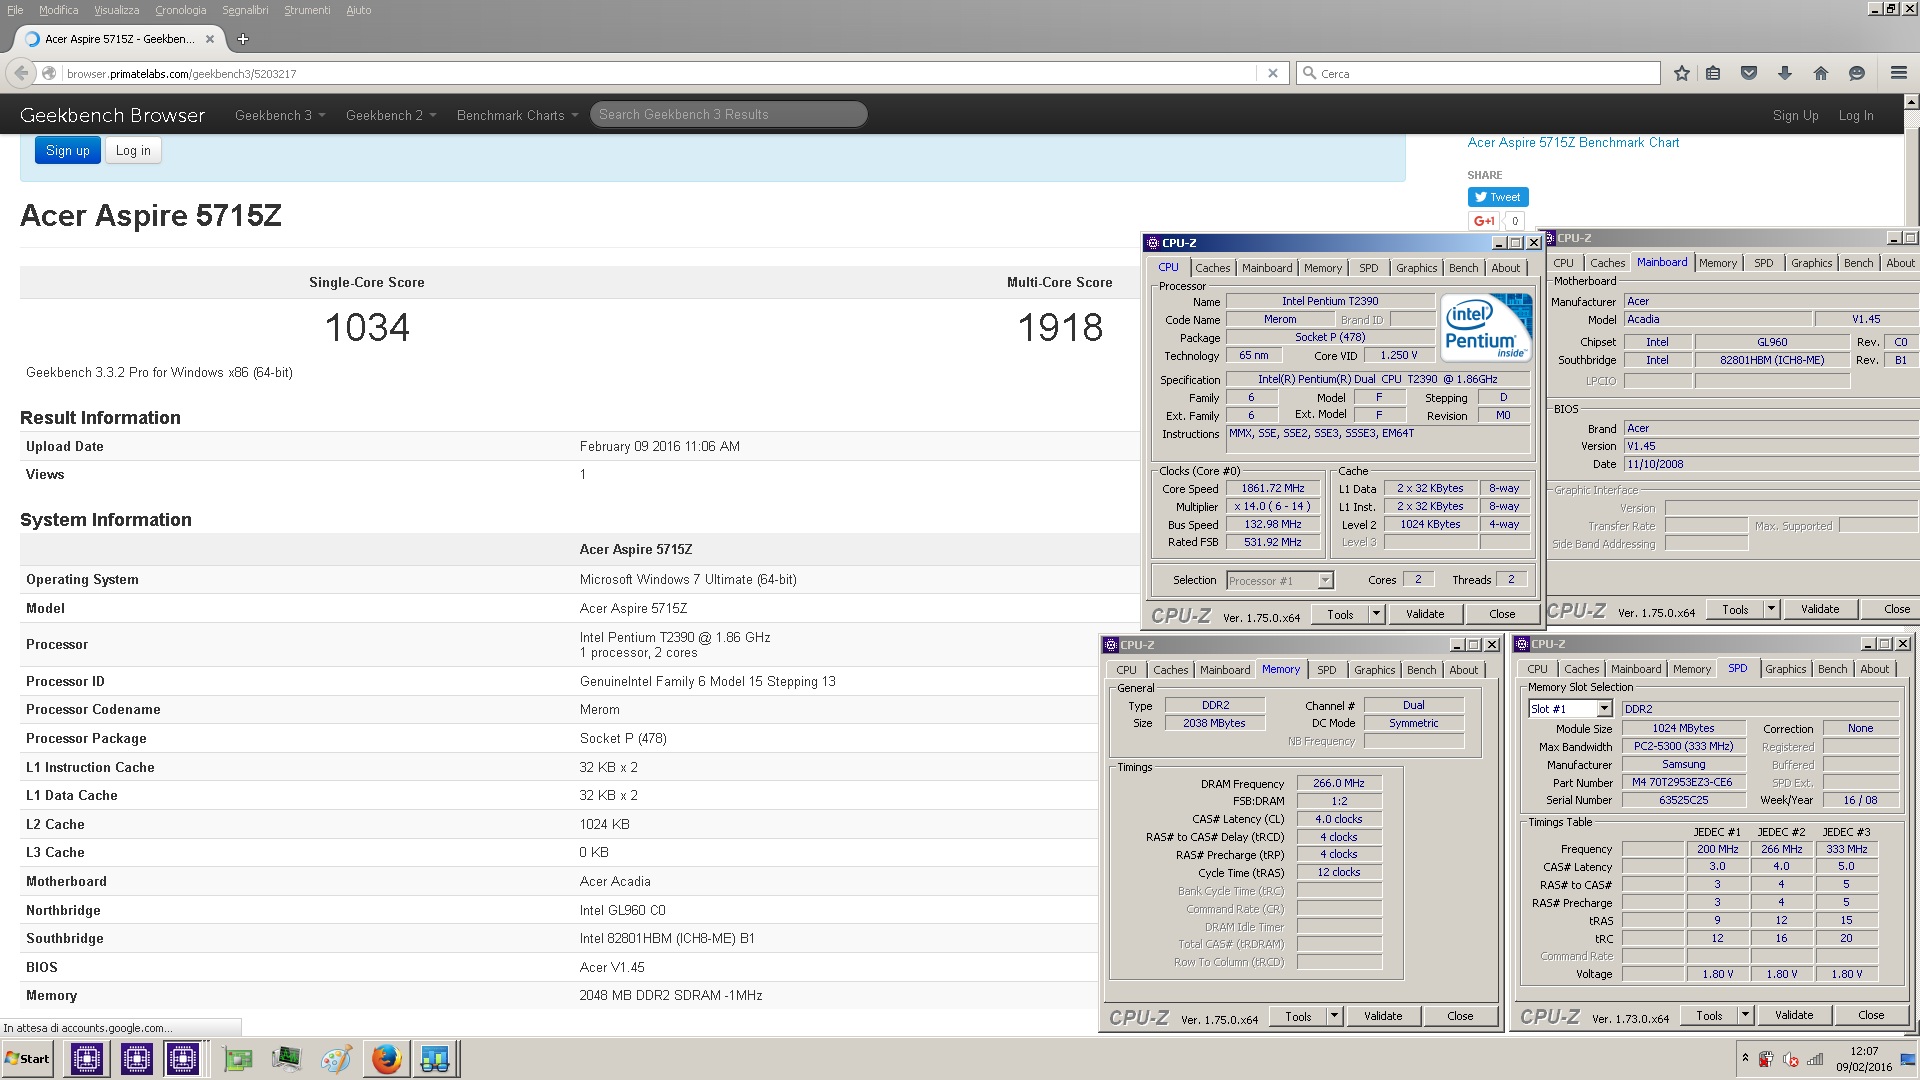Click the Windows Start button
Viewport: 1920px width, 1080px height.
pos(28,1058)
